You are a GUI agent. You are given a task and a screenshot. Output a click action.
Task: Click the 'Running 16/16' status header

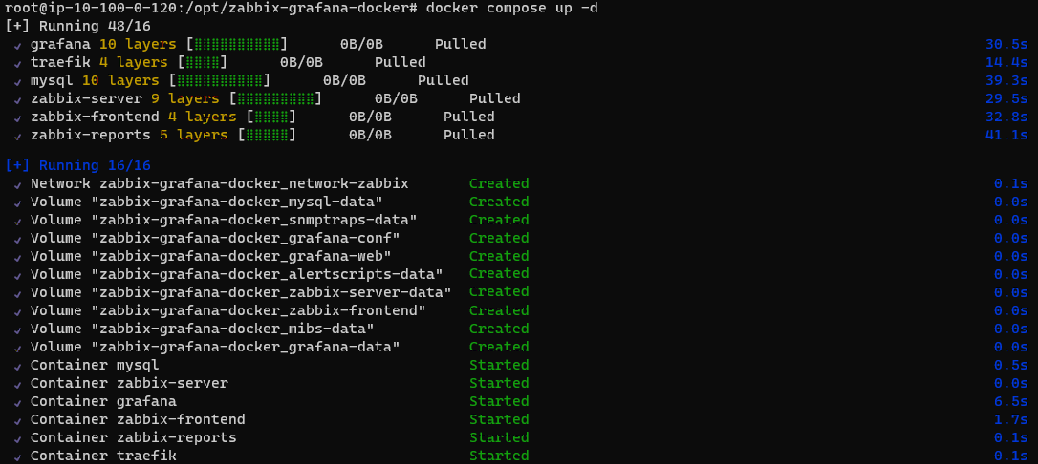tap(79, 165)
